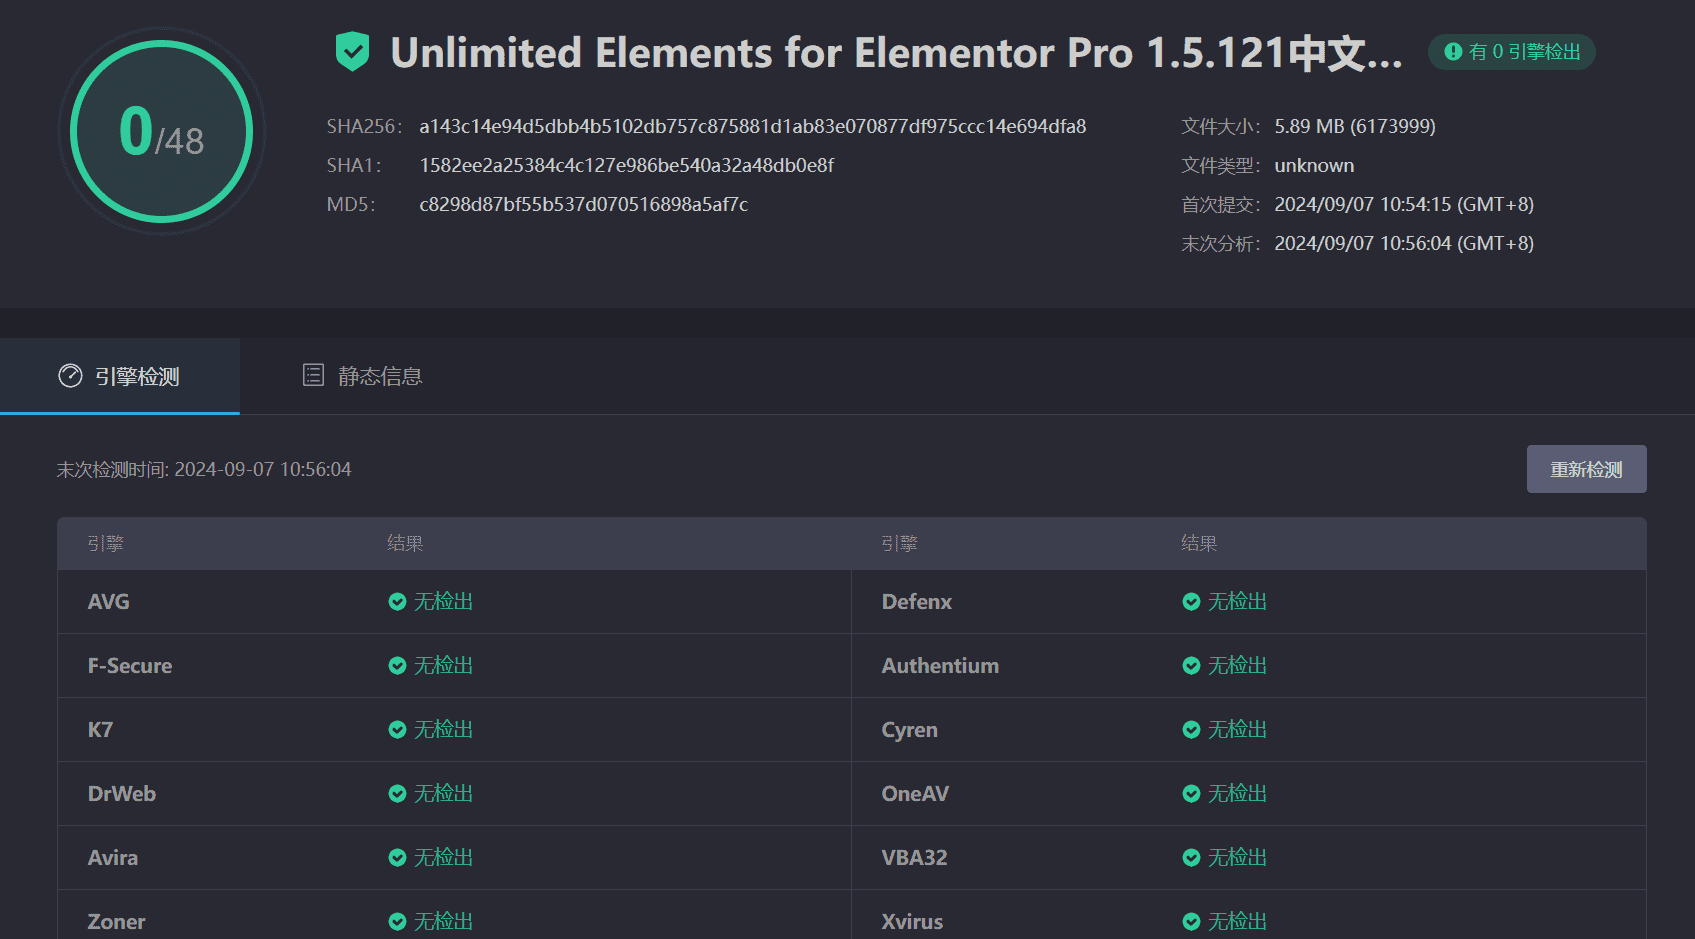Click the list icon on 静态信息 tab

pos(313,375)
